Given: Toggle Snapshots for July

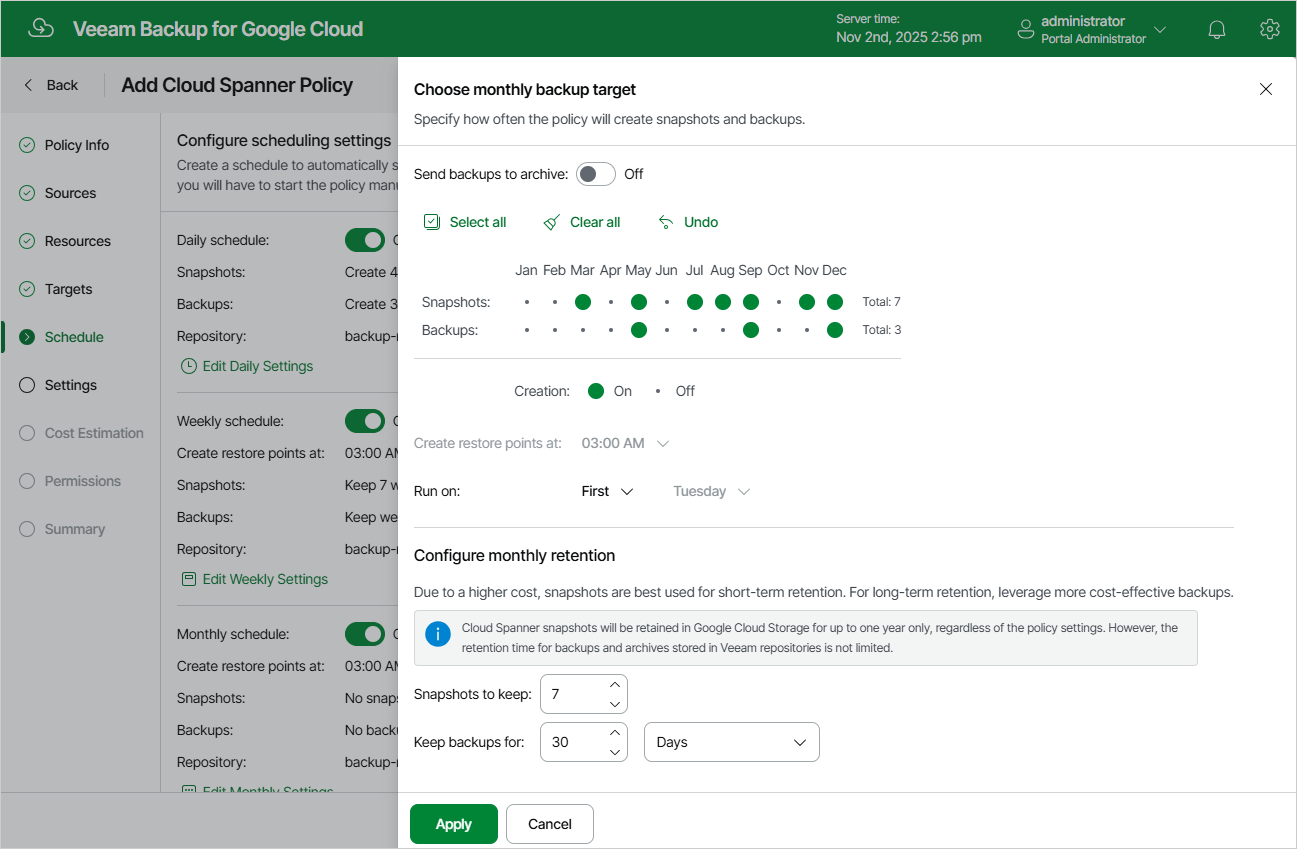Looking at the screenshot, I should [x=695, y=302].
